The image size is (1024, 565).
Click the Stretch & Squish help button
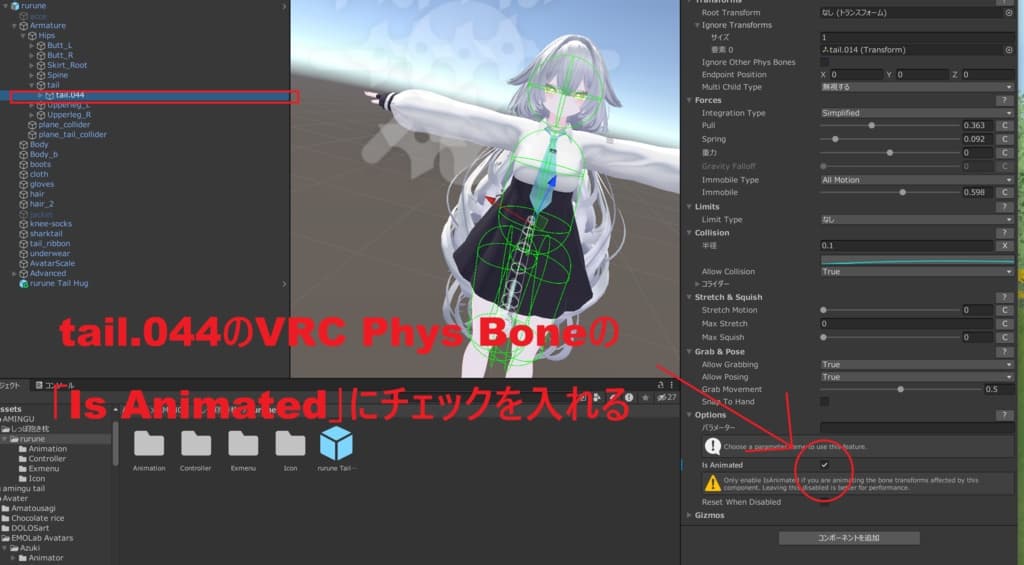(1004, 297)
